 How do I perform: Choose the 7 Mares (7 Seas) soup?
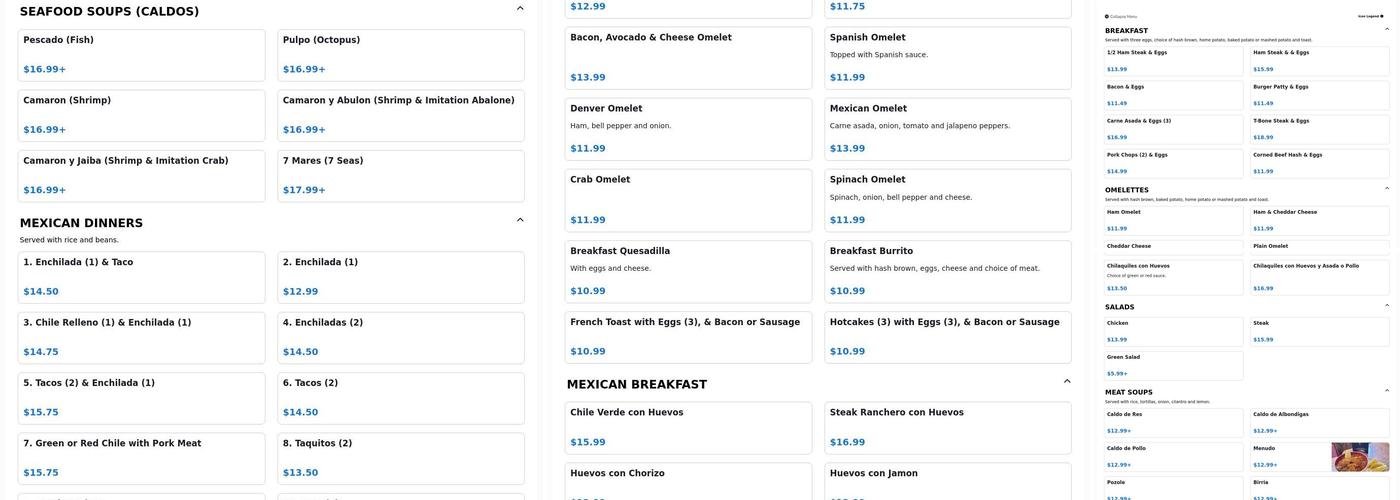tap(400, 176)
